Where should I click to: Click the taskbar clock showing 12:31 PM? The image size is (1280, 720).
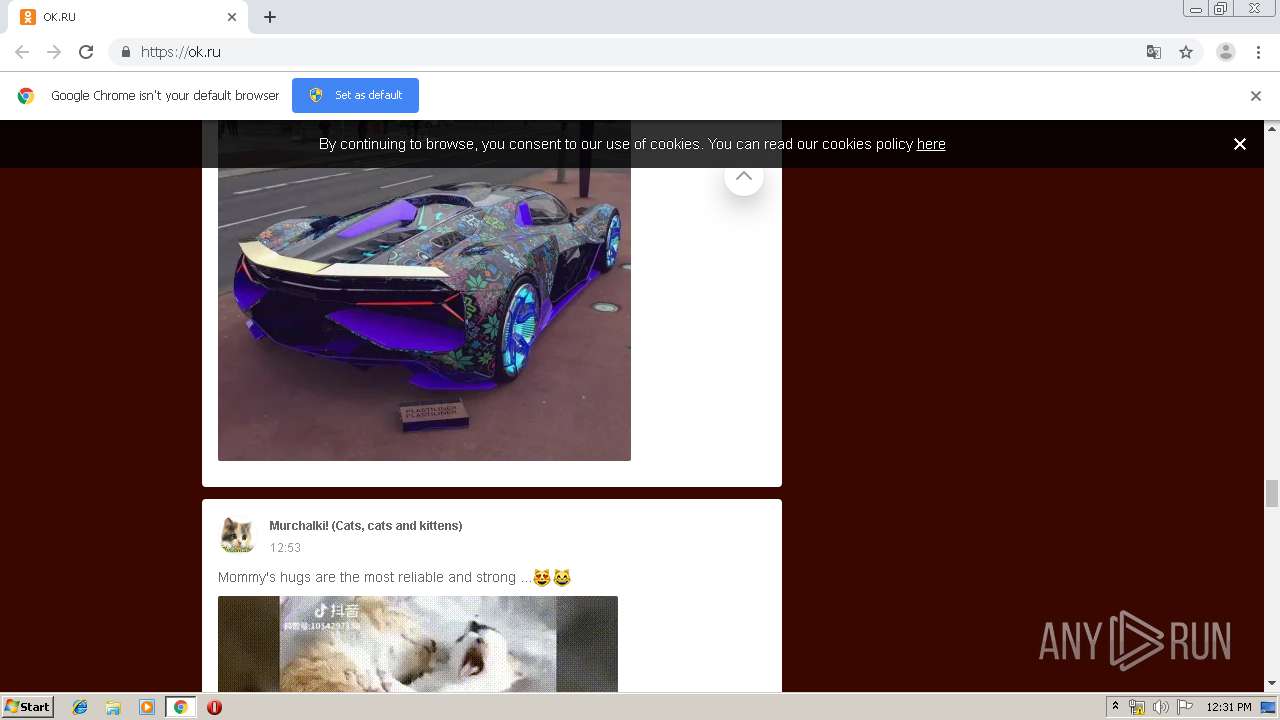[1229, 707]
